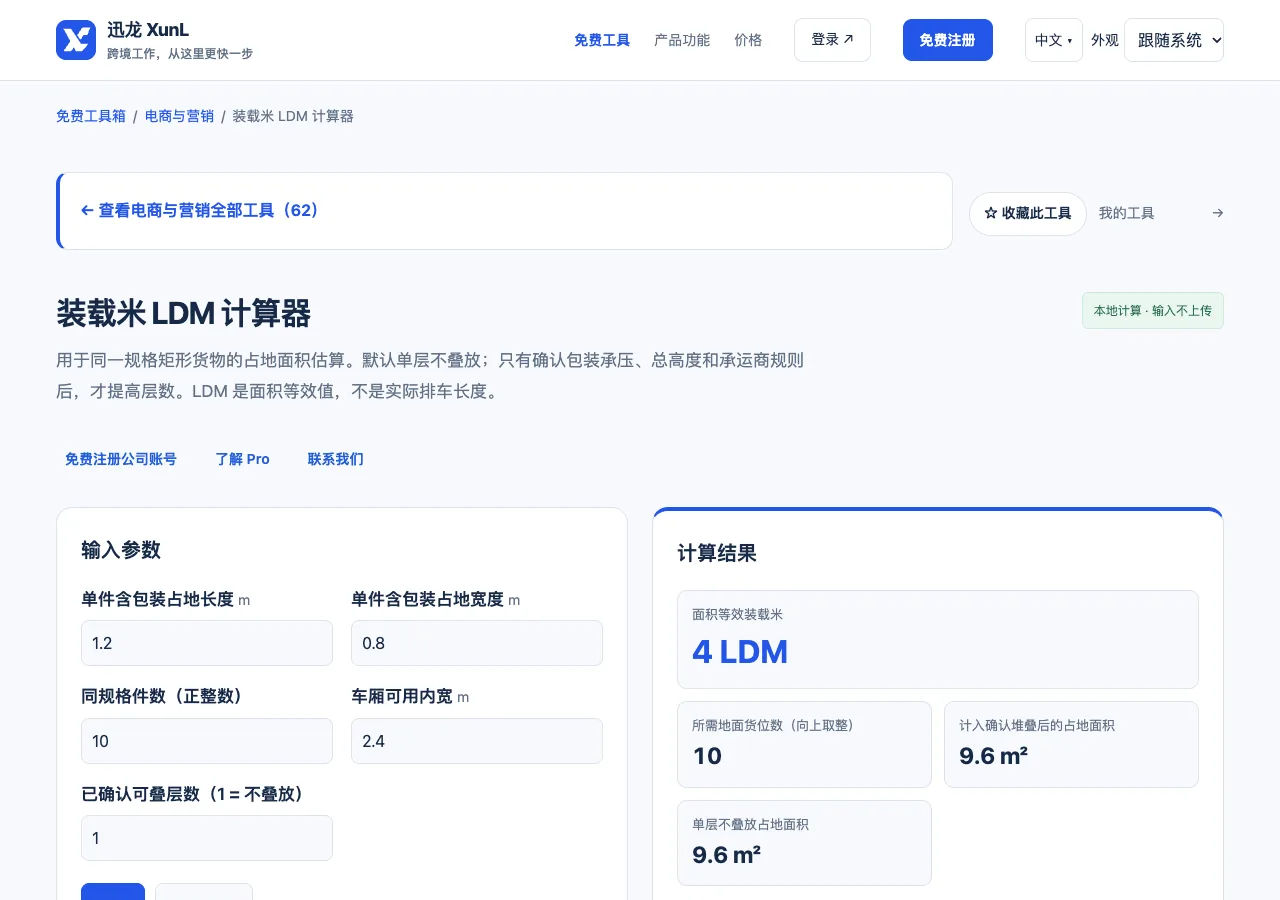This screenshot has height=900, width=1280.
Task: Click the 收藏此工具 star button
Action: coord(1028,213)
